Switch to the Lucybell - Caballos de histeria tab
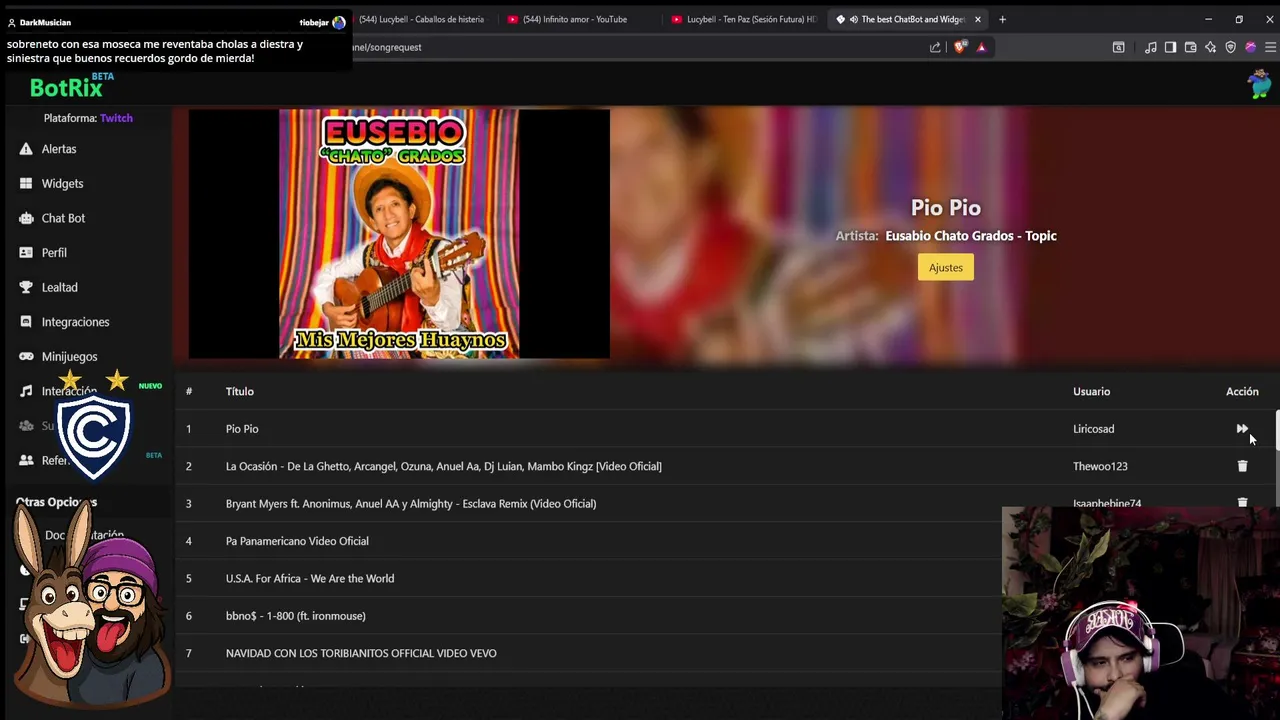1280x720 pixels. (421, 19)
